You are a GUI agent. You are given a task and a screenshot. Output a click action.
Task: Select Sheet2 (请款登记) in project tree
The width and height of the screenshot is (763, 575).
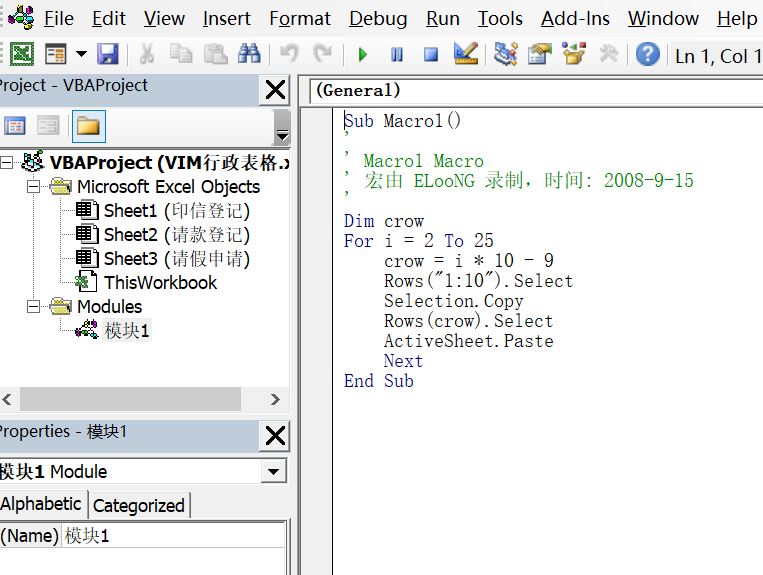(177, 234)
